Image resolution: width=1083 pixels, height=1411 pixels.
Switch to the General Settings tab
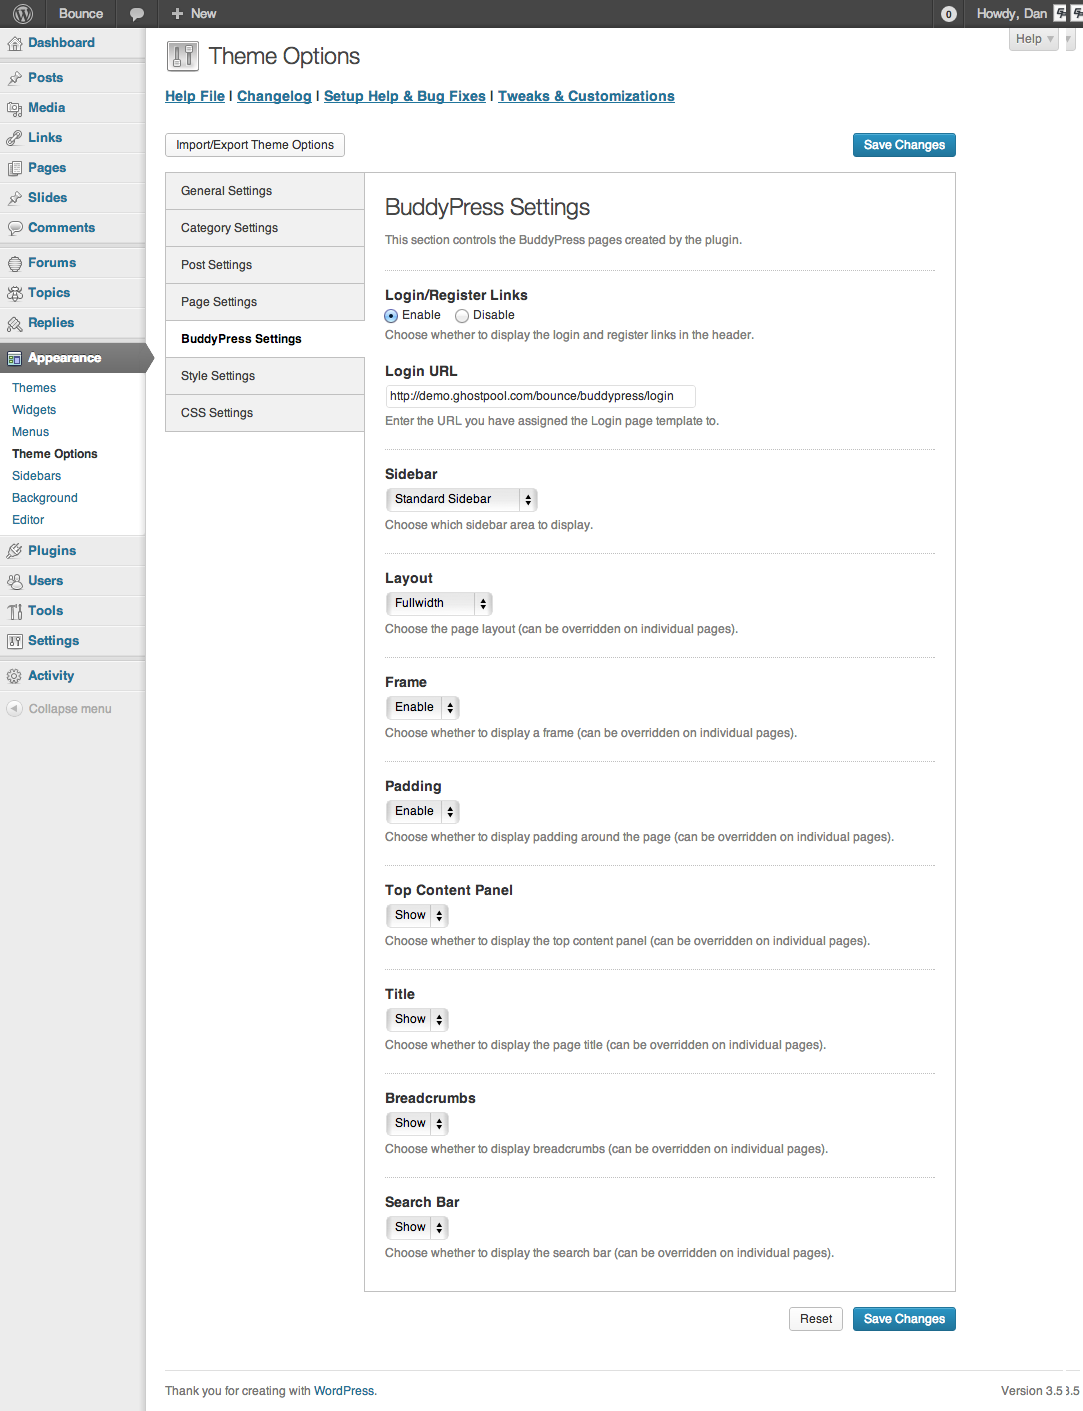(x=226, y=191)
